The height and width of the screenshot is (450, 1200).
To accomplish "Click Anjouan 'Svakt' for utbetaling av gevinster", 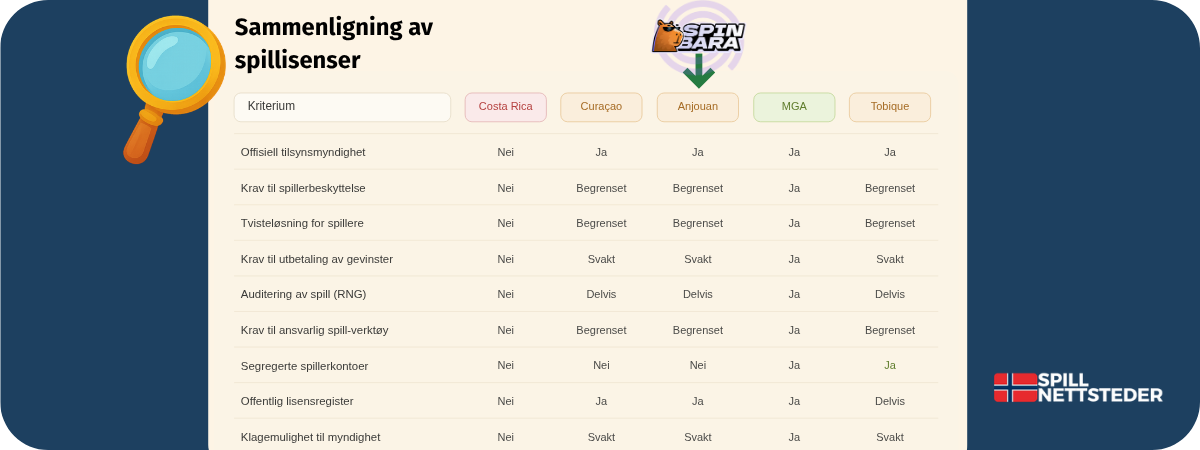I will tap(698, 259).
